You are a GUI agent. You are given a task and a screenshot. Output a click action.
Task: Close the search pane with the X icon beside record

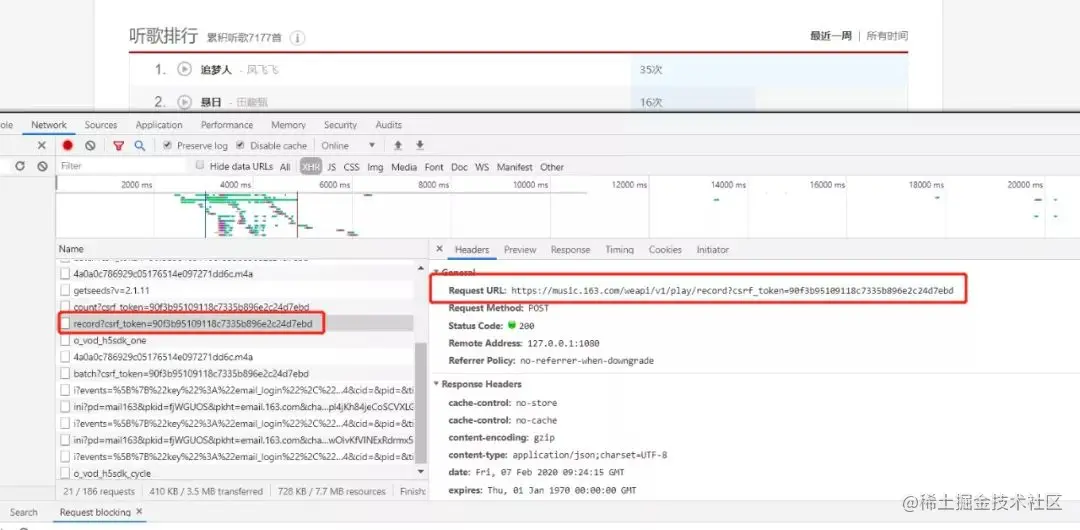[41, 145]
